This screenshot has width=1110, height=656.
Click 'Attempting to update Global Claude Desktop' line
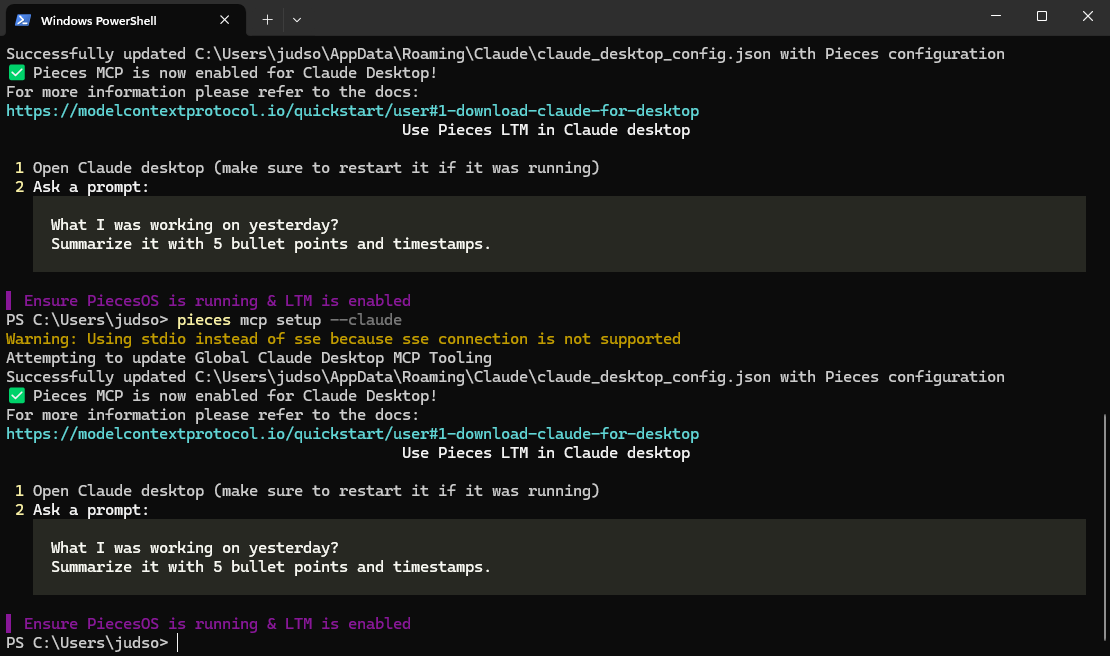[x=248, y=358]
